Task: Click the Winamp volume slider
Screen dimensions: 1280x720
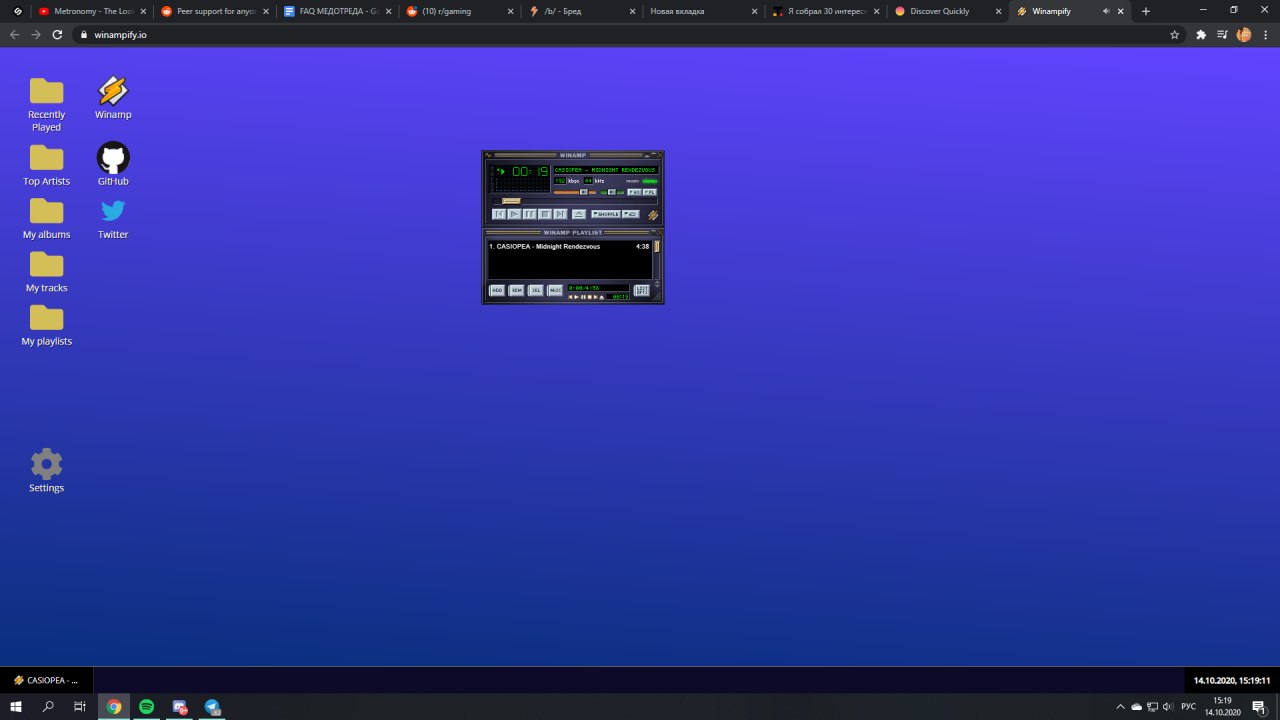Action: coord(575,192)
